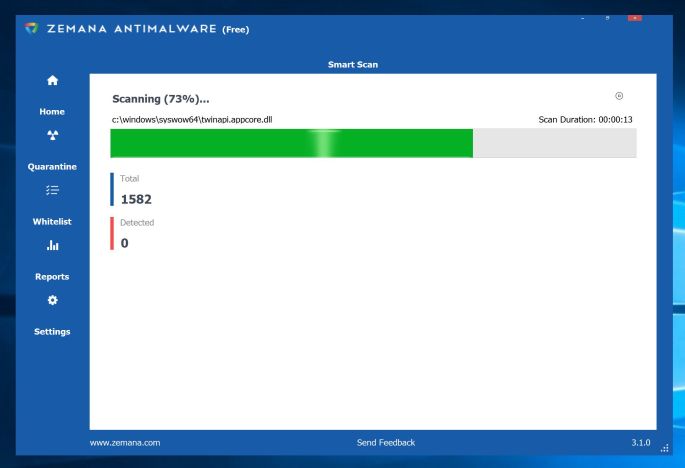The height and width of the screenshot is (468, 685).
Task: Open the www.zemana.com link
Action: (125, 443)
